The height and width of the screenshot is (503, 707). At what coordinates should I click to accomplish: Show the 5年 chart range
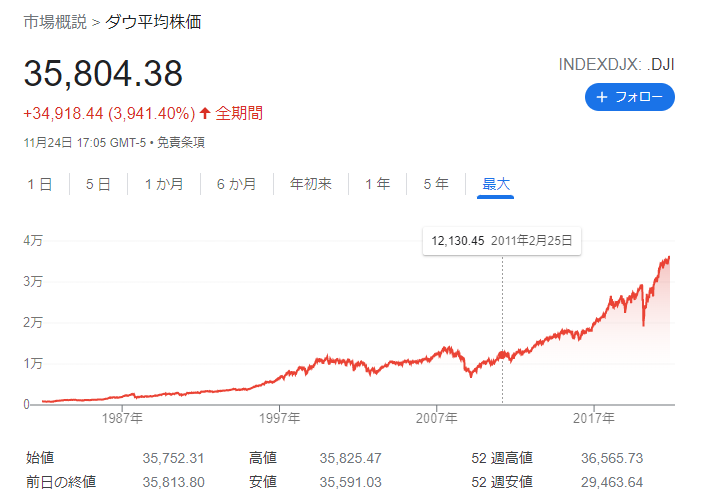436,184
